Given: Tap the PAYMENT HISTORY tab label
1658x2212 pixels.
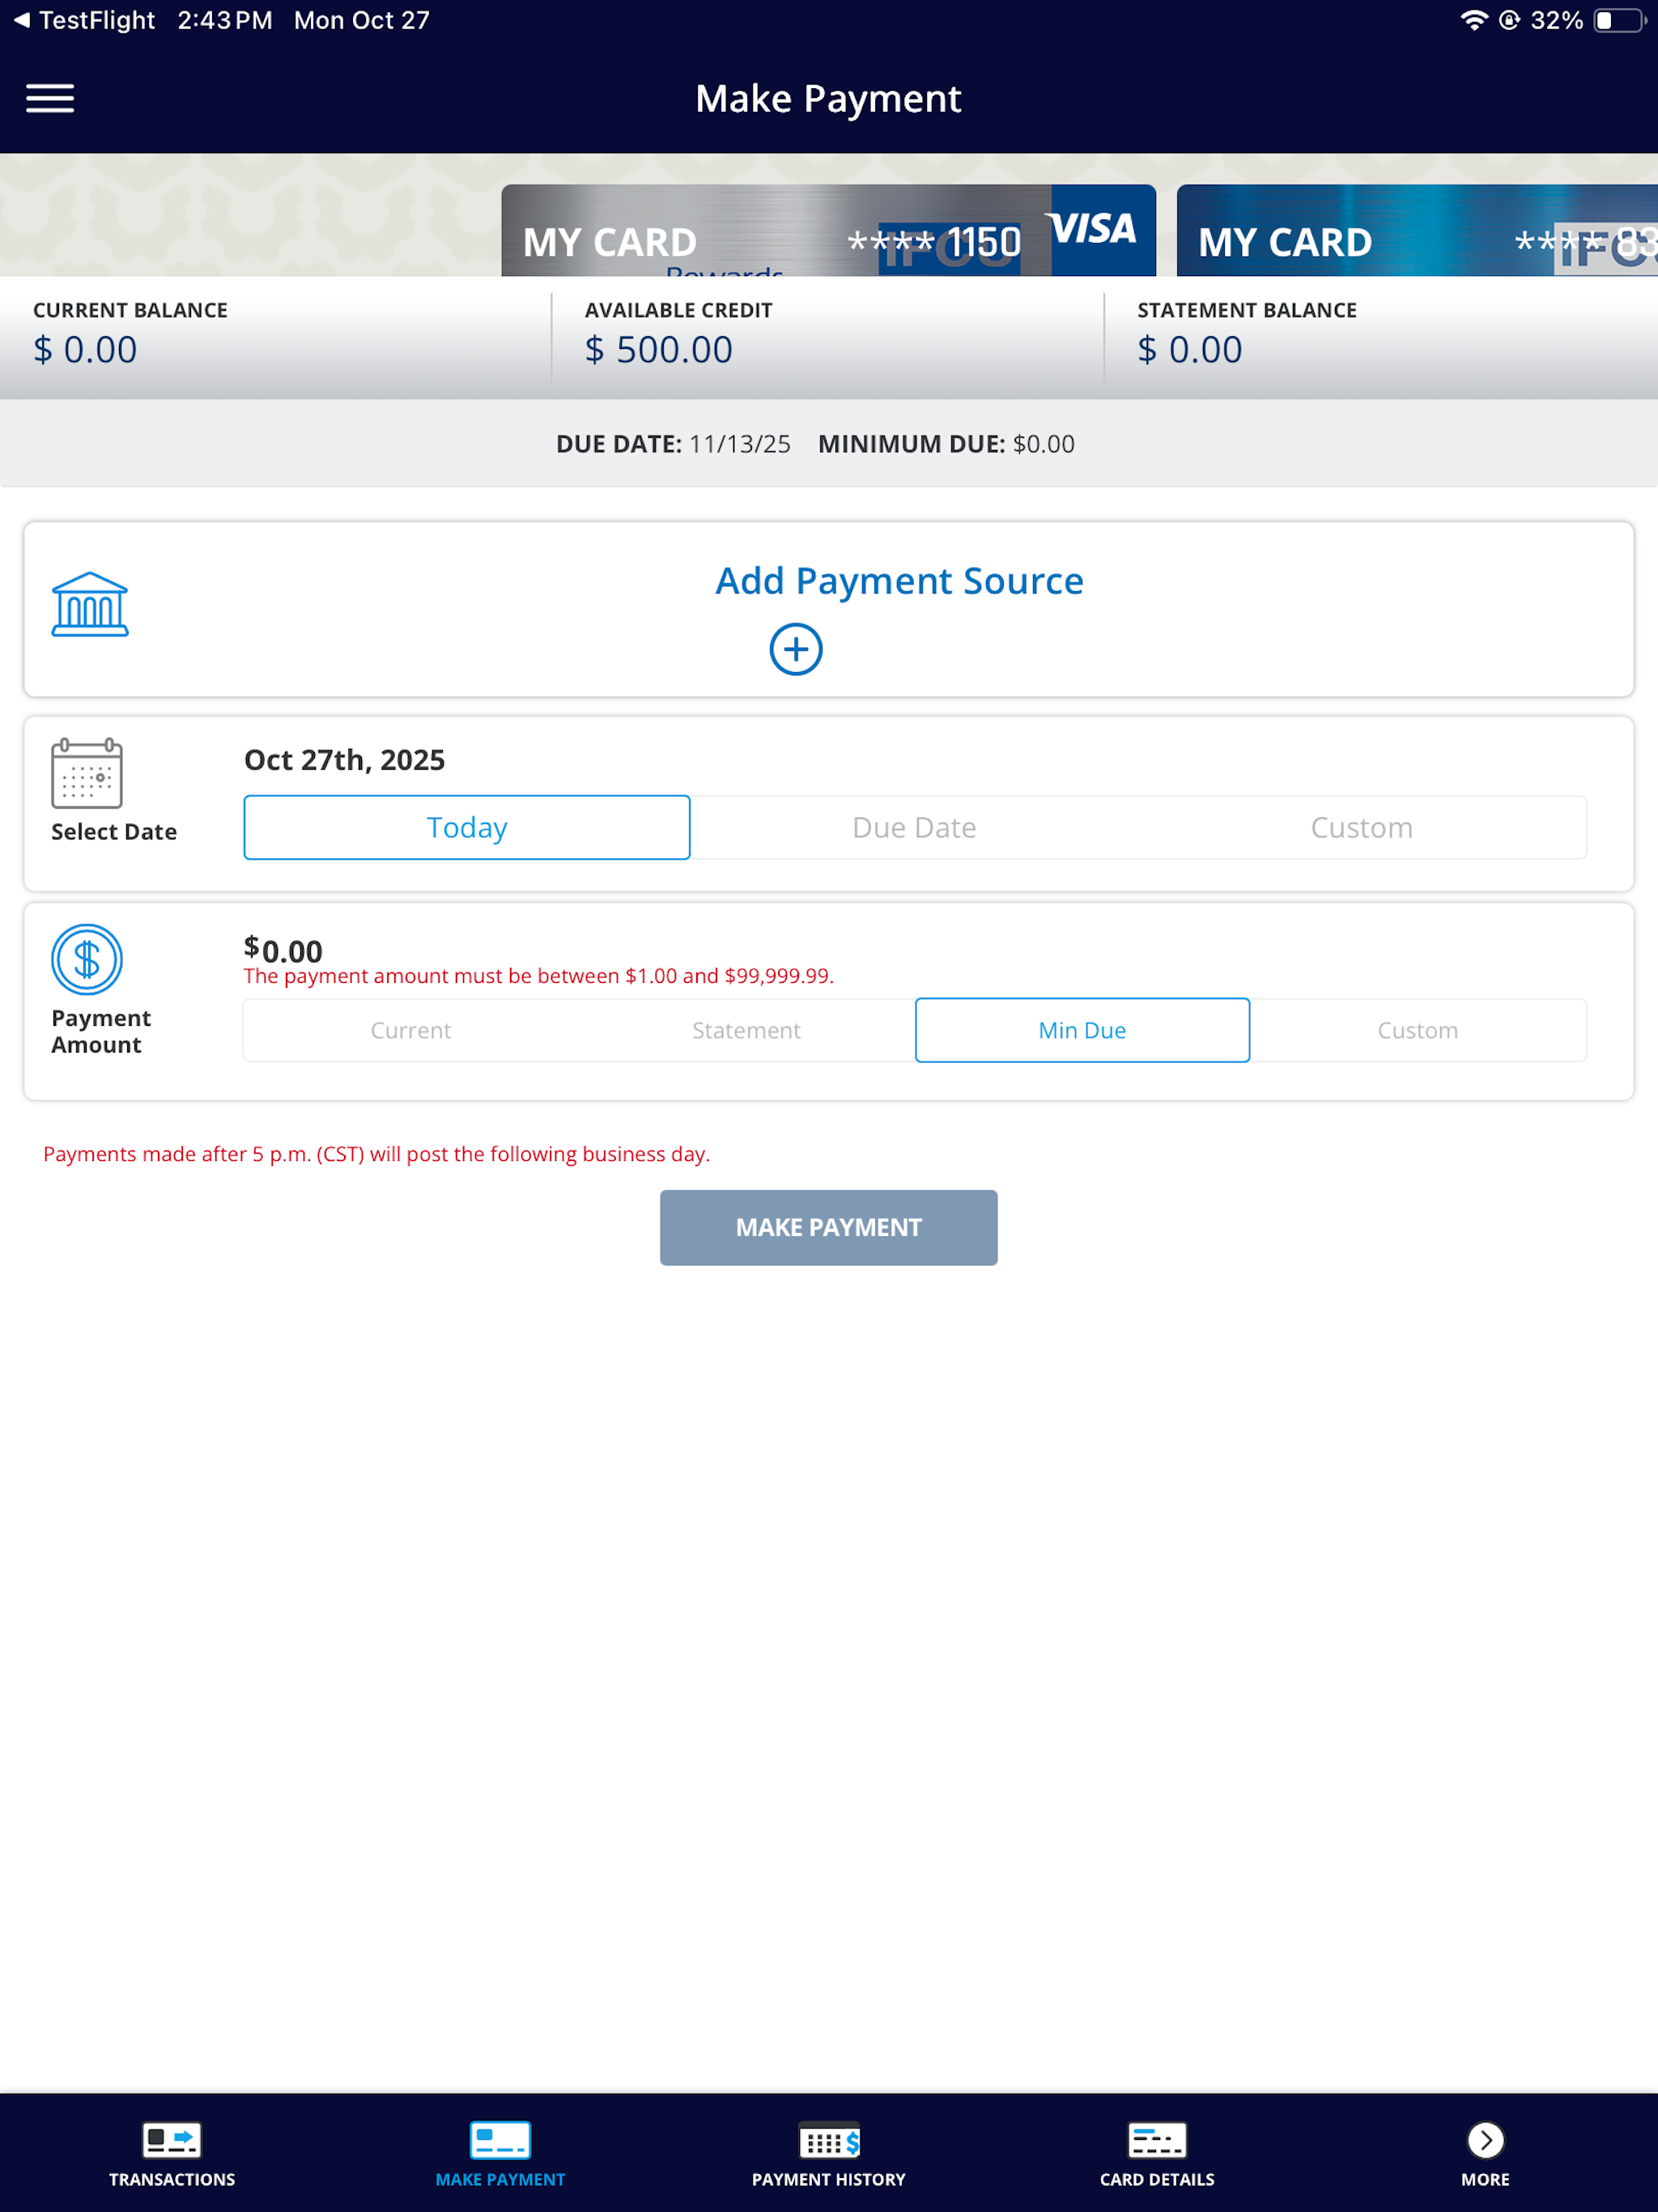Looking at the screenshot, I should [829, 2179].
